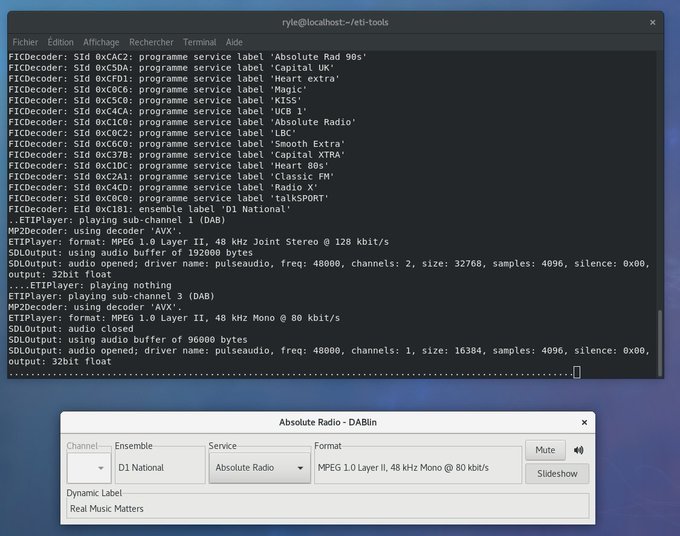680x536 pixels.
Task: Open the Channel combo box
Action: [x=89, y=468]
